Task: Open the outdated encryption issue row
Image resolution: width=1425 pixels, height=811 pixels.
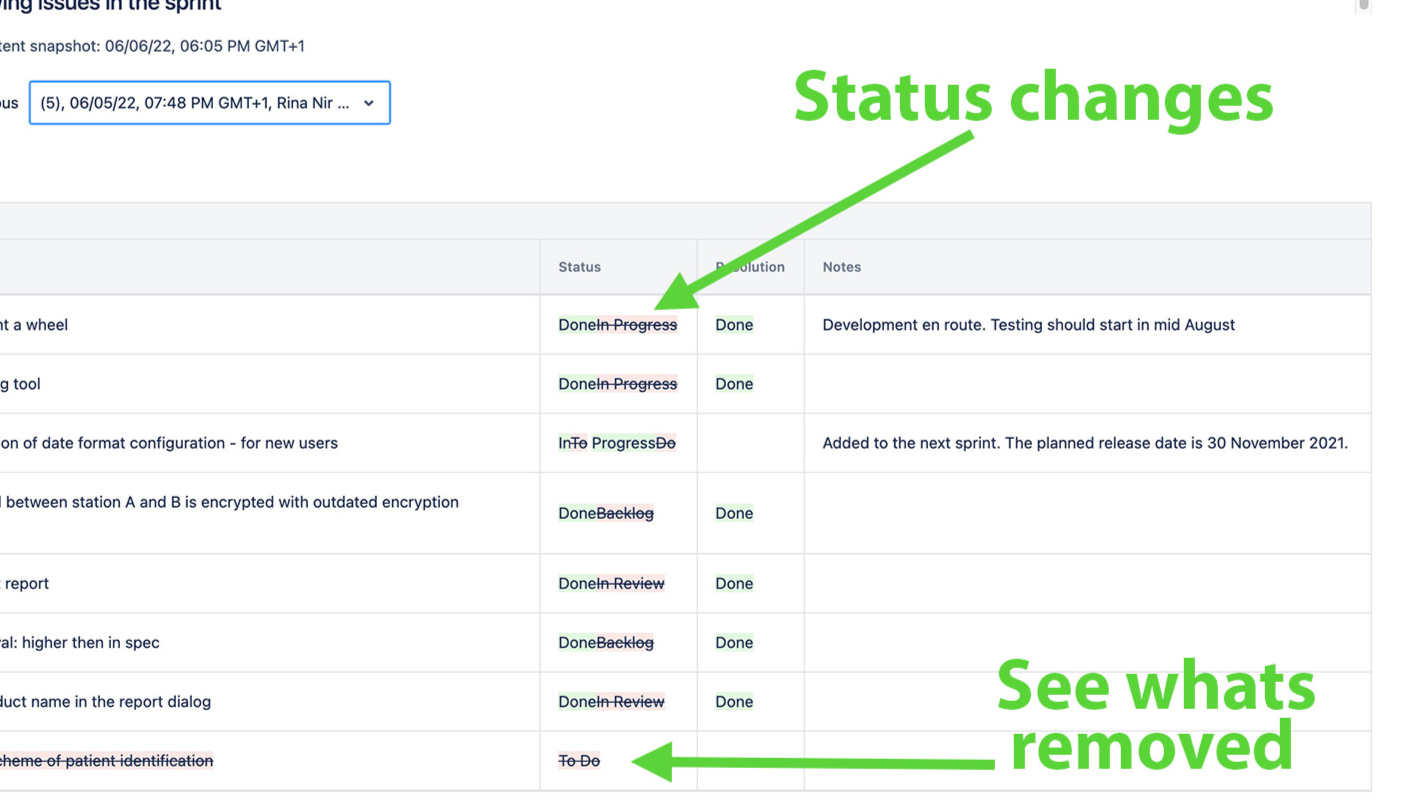Action: pyautogui.click(x=232, y=502)
